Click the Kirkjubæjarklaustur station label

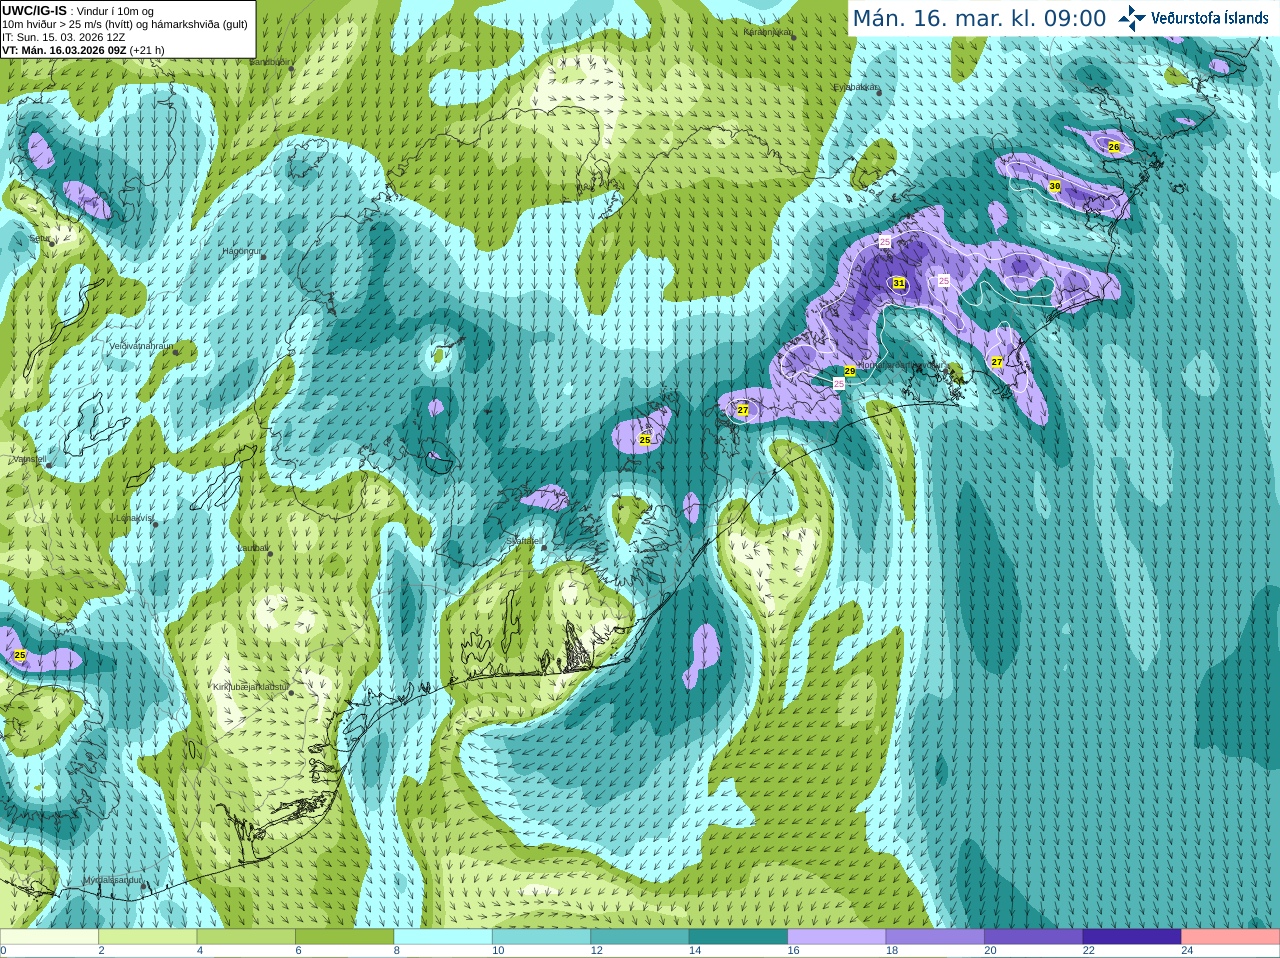(x=251, y=688)
